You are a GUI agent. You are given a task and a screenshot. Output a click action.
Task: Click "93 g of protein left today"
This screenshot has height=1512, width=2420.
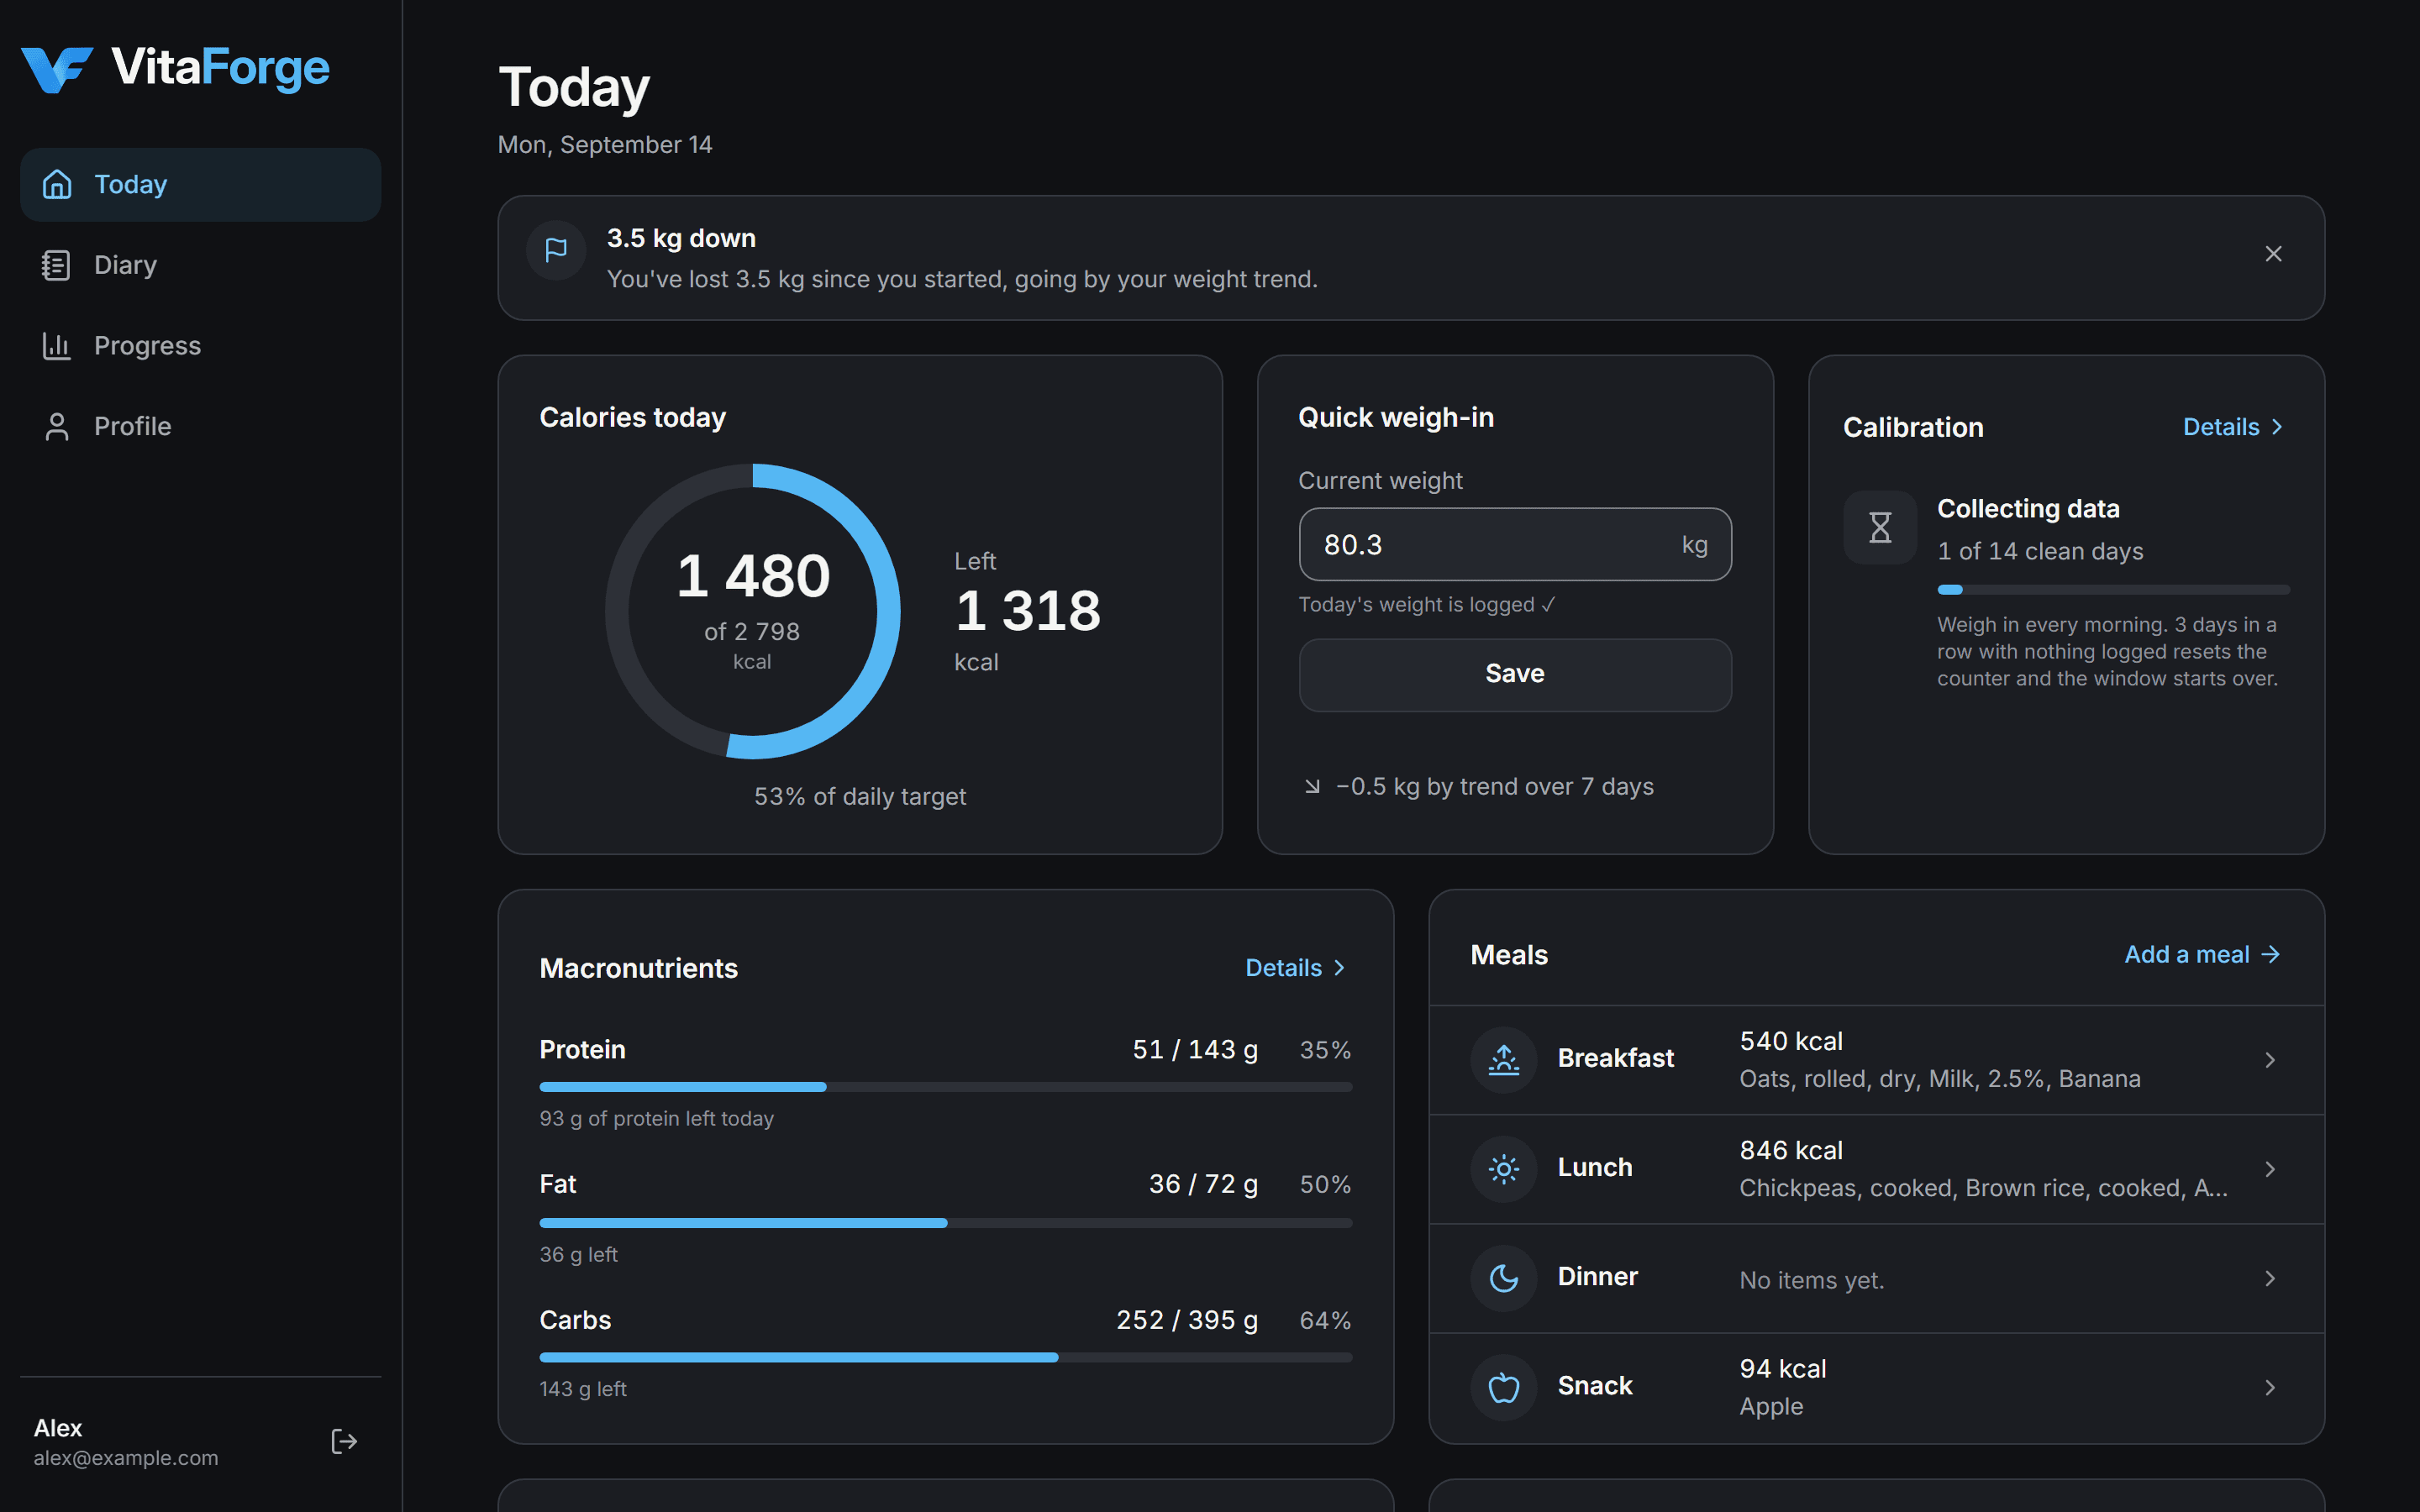657,1119
